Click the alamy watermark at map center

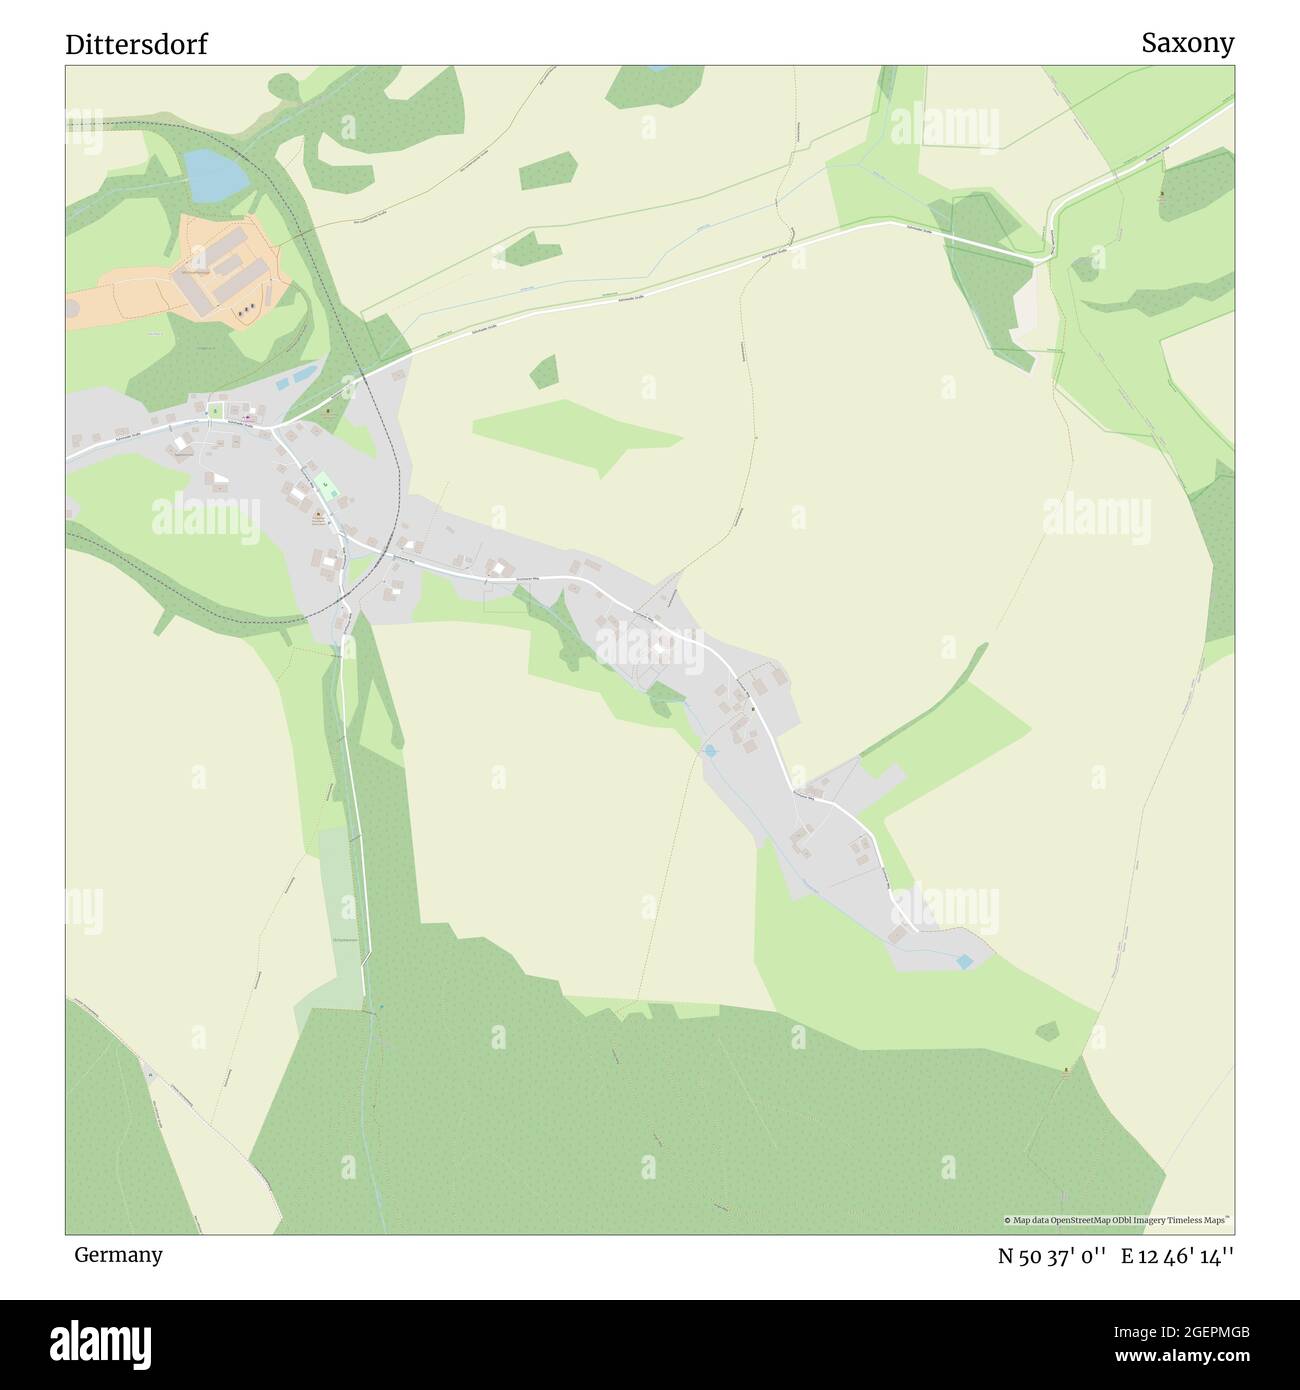click(x=650, y=647)
